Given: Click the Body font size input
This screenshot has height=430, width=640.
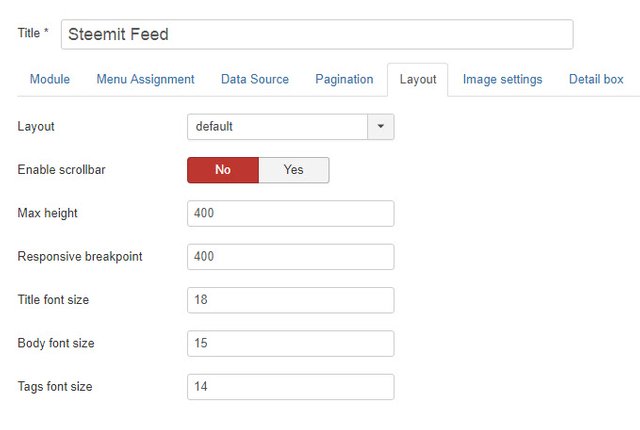Looking at the screenshot, I should (291, 344).
